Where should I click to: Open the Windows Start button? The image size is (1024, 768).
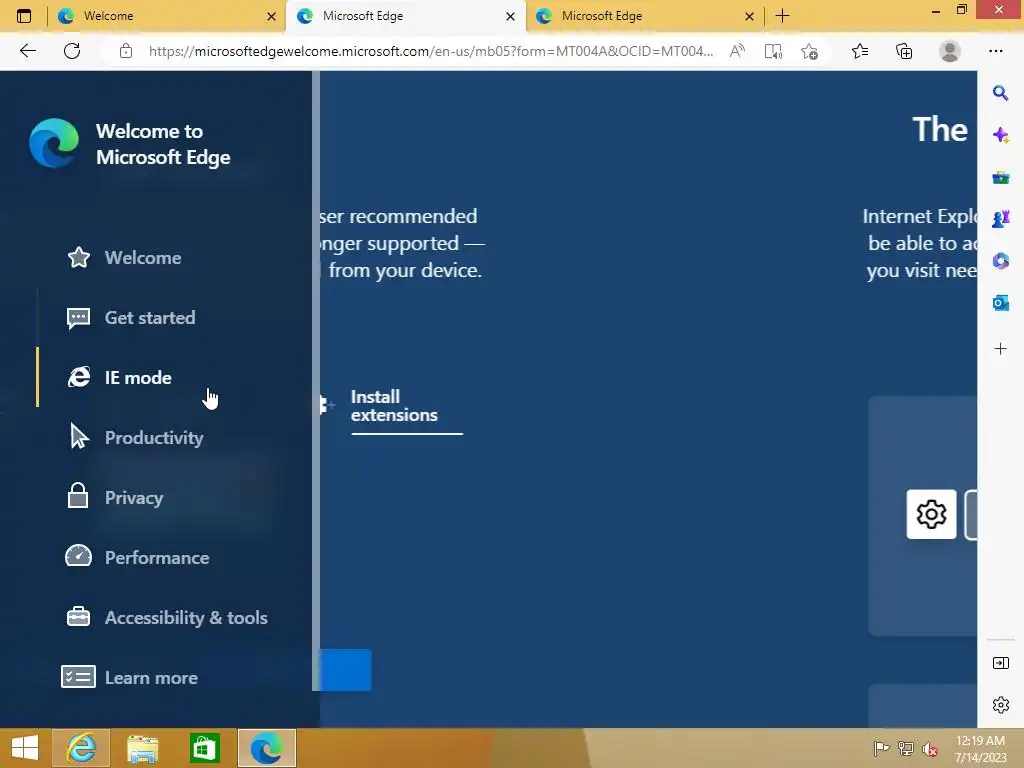point(25,748)
